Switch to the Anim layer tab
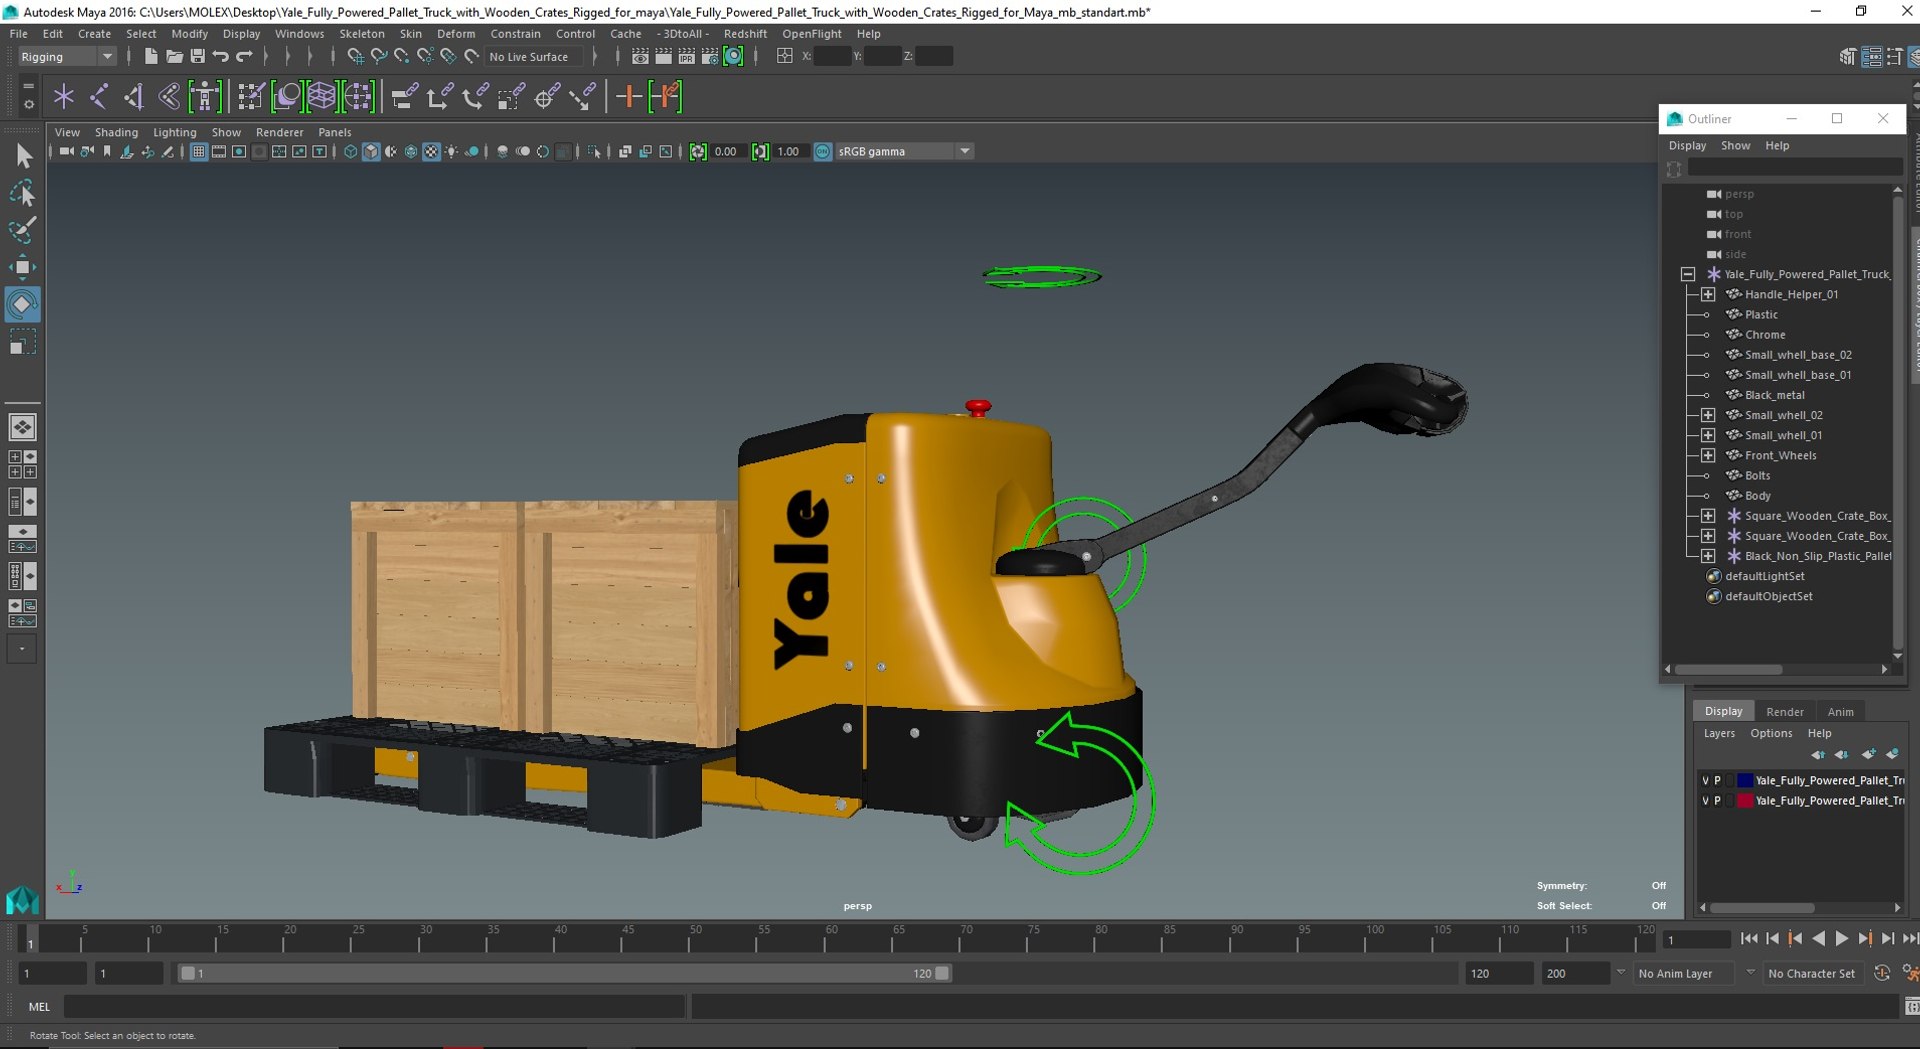This screenshot has height=1049, width=1920. click(x=1840, y=712)
